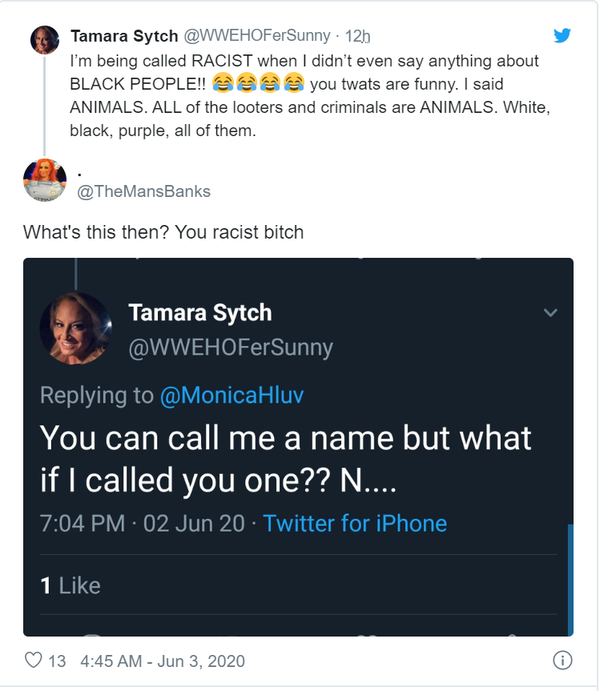Image resolution: width=600 pixels, height=691 pixels.
Task: Click the 13 likes count
Action: click(x=57, y=661)
